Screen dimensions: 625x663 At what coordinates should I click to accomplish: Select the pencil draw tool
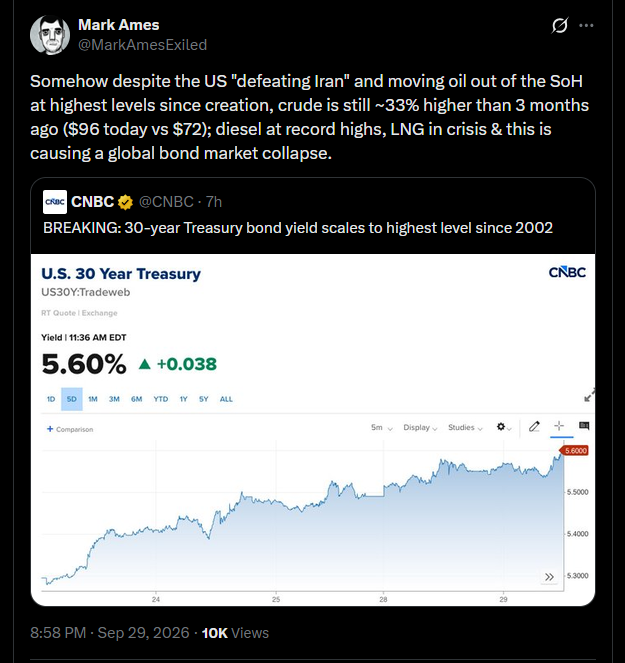click(x=534, y=426)
